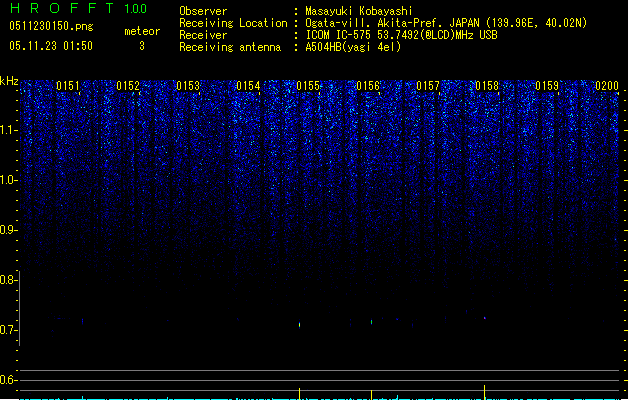629x400 pixels.
Task: Select observer name Masayuki Kobayashi
Action: pos(359,11)
